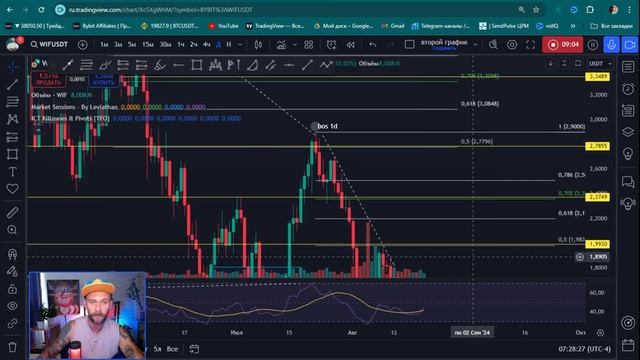
Task: Open the USDT currency dropdown
Action: point(600,64)
